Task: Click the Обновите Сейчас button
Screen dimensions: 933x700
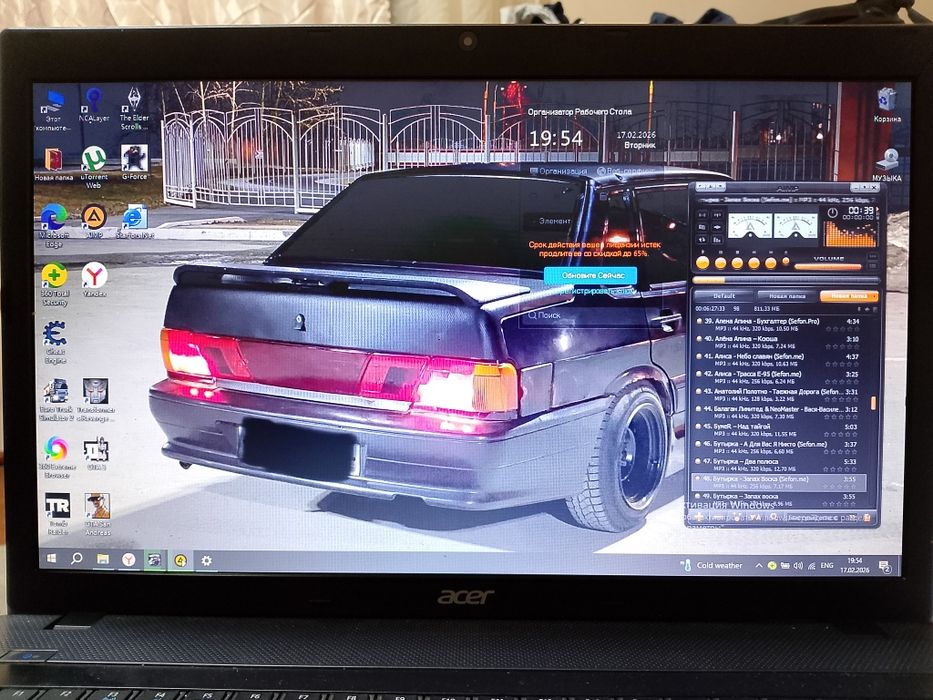Action: (x=590, y=275)
